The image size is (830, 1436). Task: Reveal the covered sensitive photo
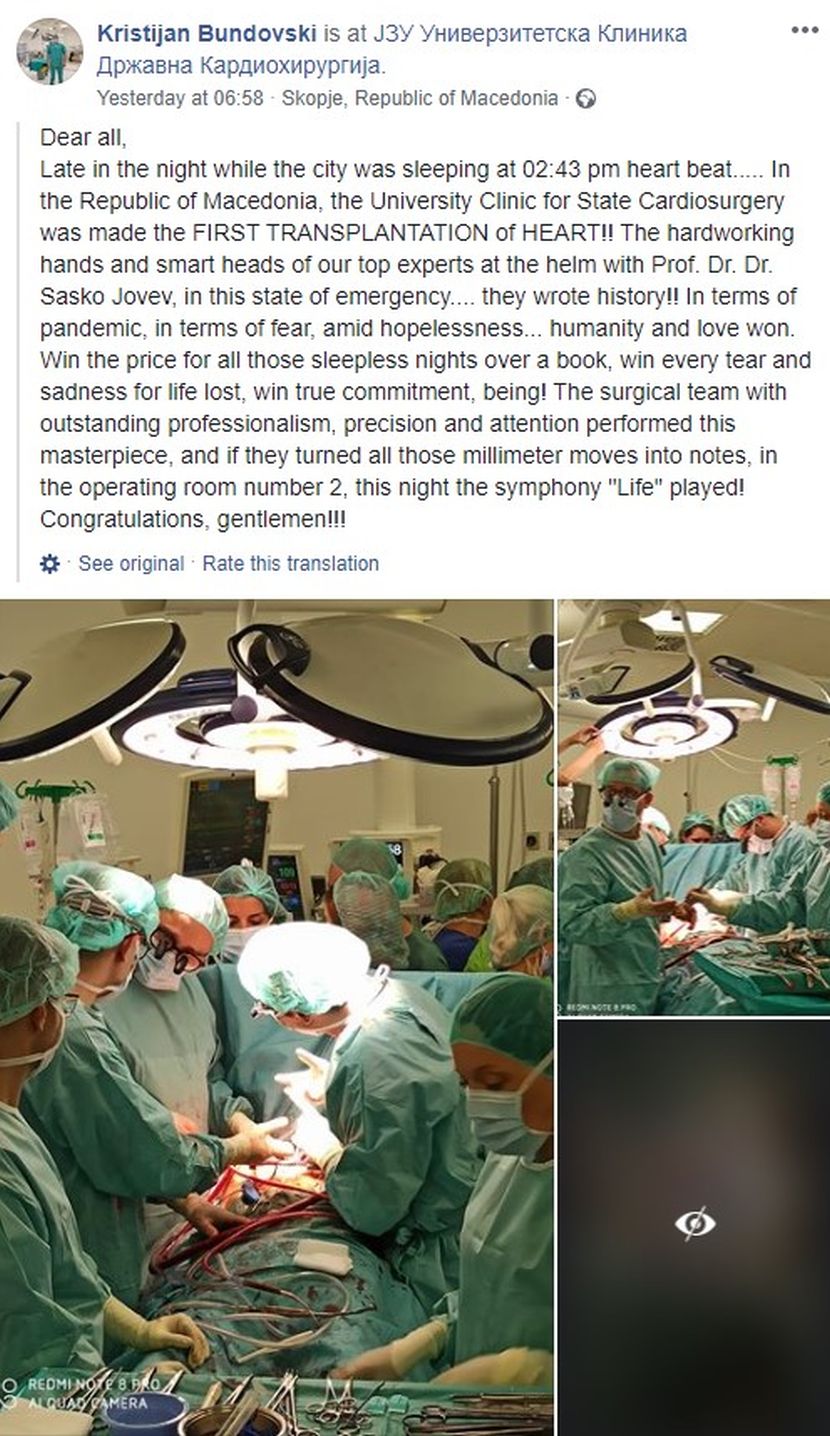tap(694, 1228)
